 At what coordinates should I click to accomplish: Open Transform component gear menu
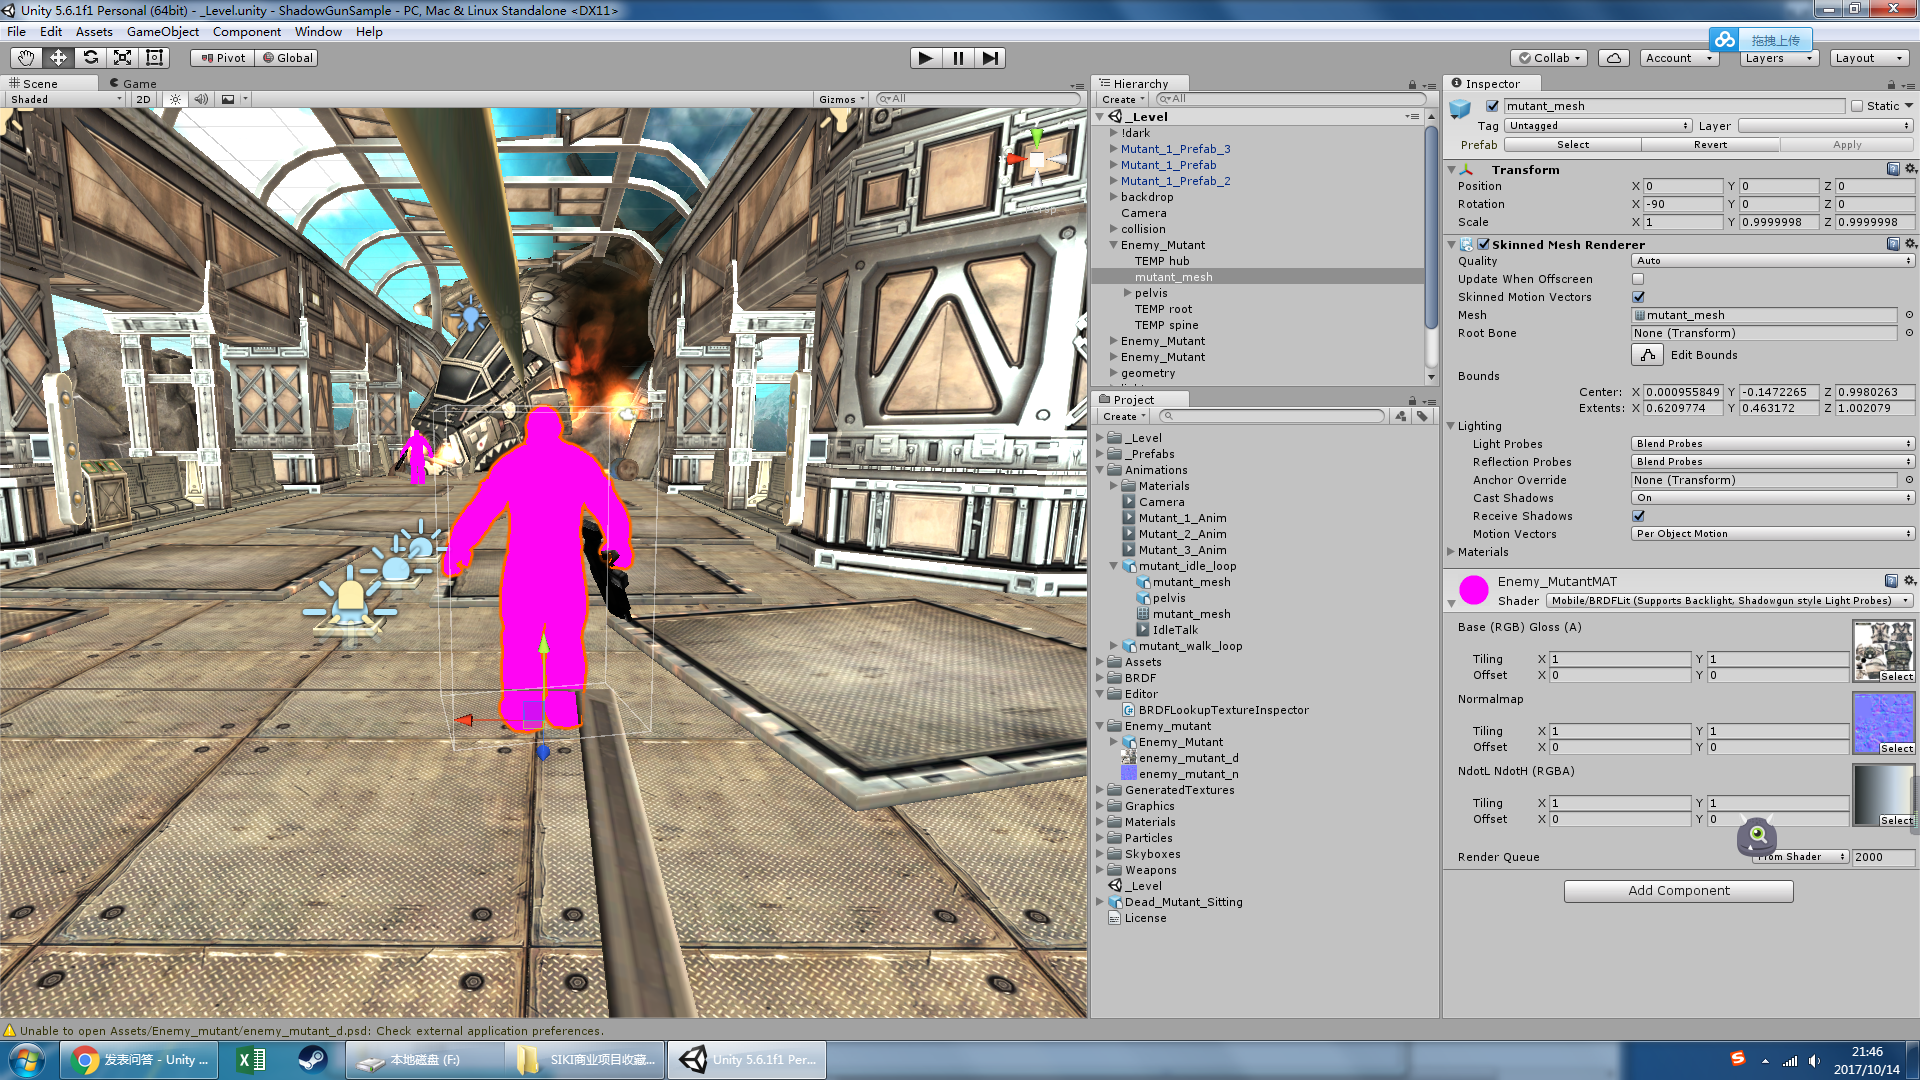(1910, 169)
